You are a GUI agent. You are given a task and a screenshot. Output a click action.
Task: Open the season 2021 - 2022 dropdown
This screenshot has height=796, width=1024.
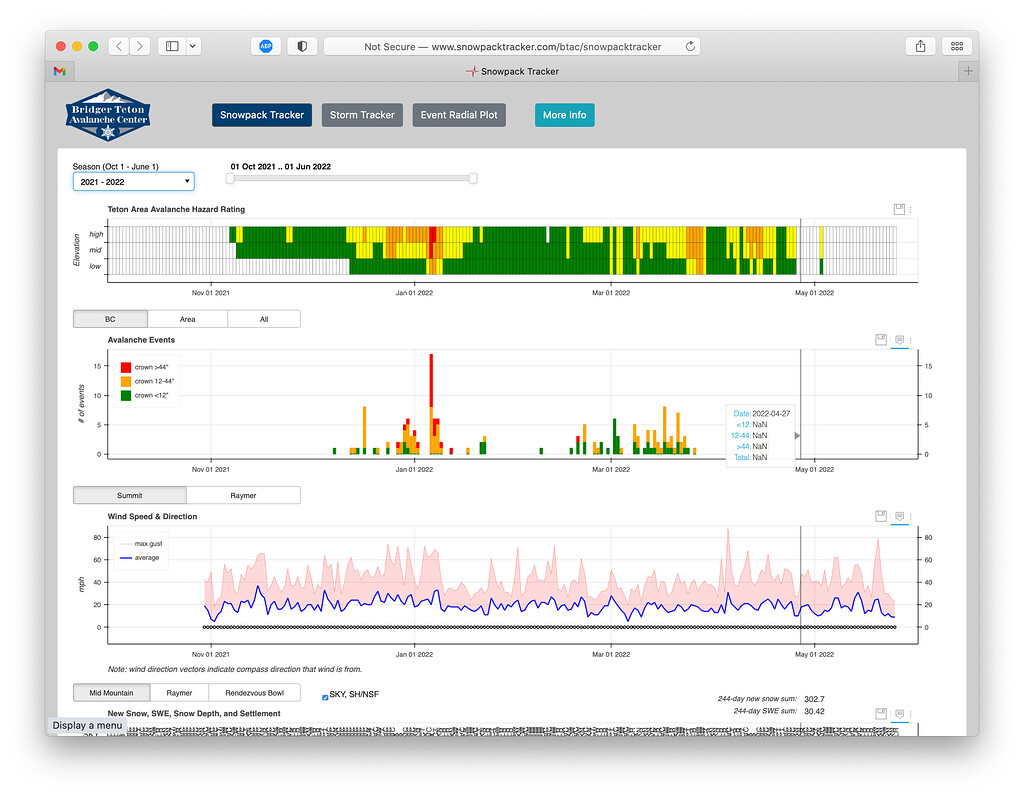coord(133,181)
